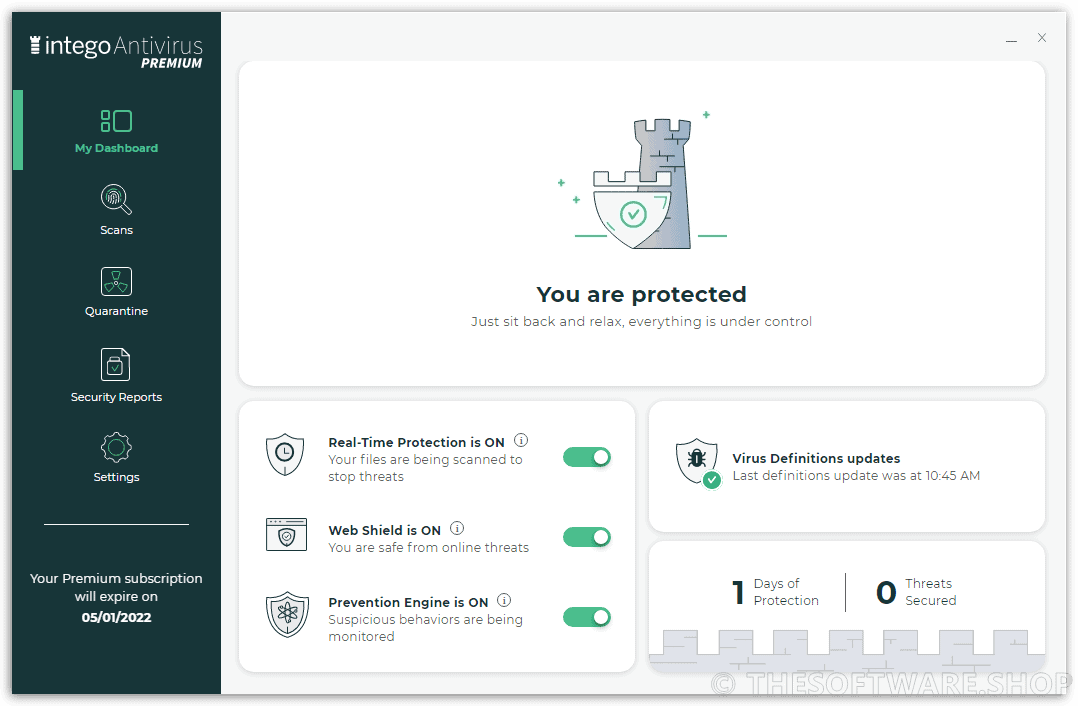This screenshot has width=1078, height=706.
Task: Click the Web Shield browser icon
Action: pos(287,535)
